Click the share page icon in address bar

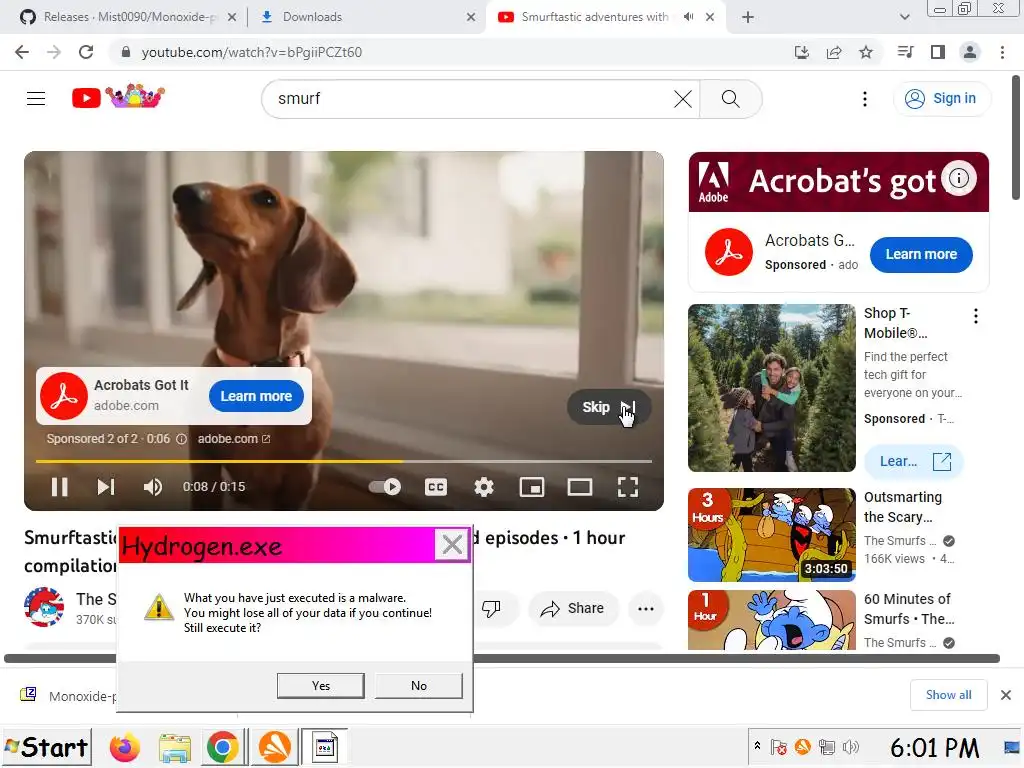834,52
